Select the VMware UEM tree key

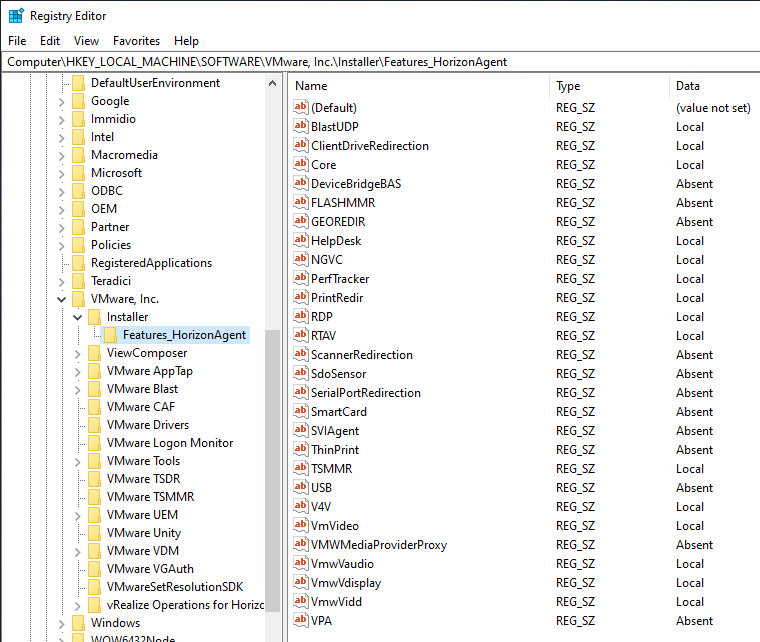click(142, 515)
